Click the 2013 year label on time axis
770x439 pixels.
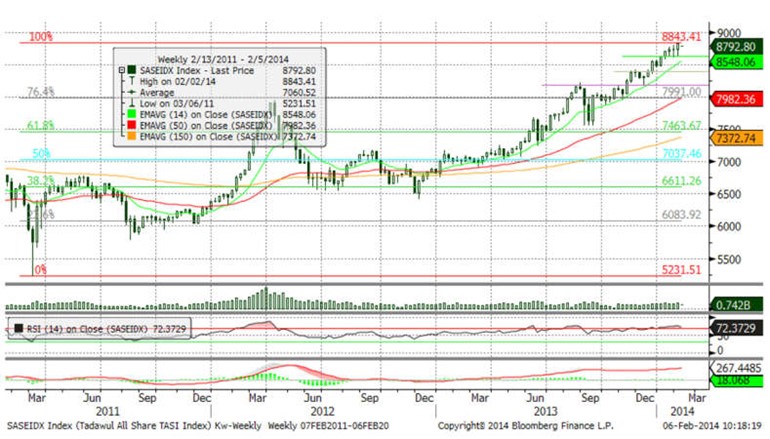(x=545, y=411)
